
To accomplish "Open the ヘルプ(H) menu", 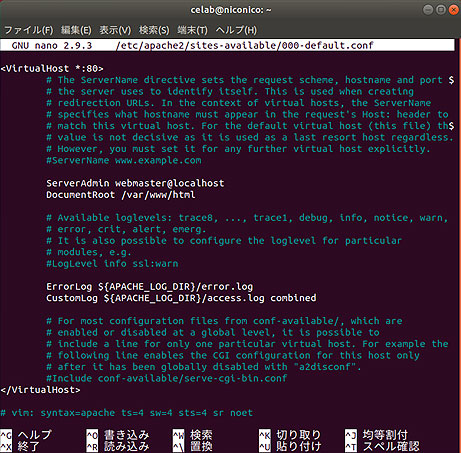I will (236, 30).
